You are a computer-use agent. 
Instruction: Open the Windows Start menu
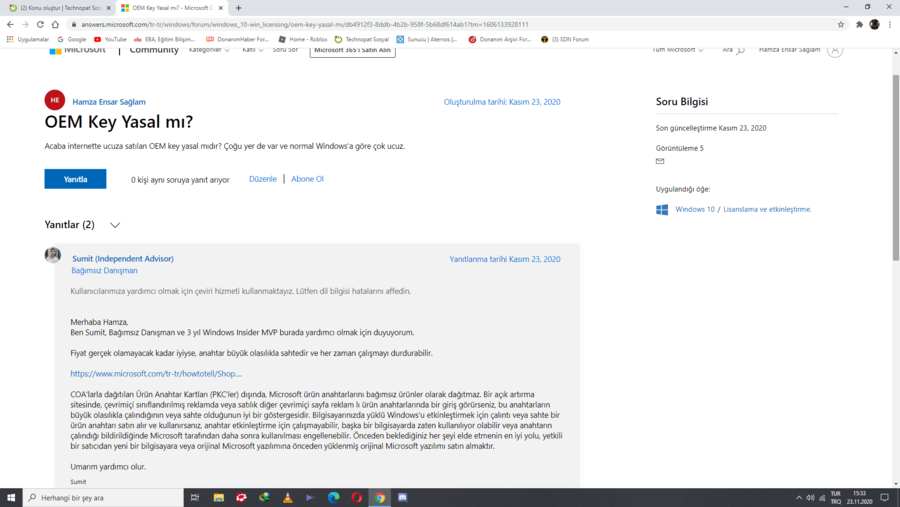(11, 498)
